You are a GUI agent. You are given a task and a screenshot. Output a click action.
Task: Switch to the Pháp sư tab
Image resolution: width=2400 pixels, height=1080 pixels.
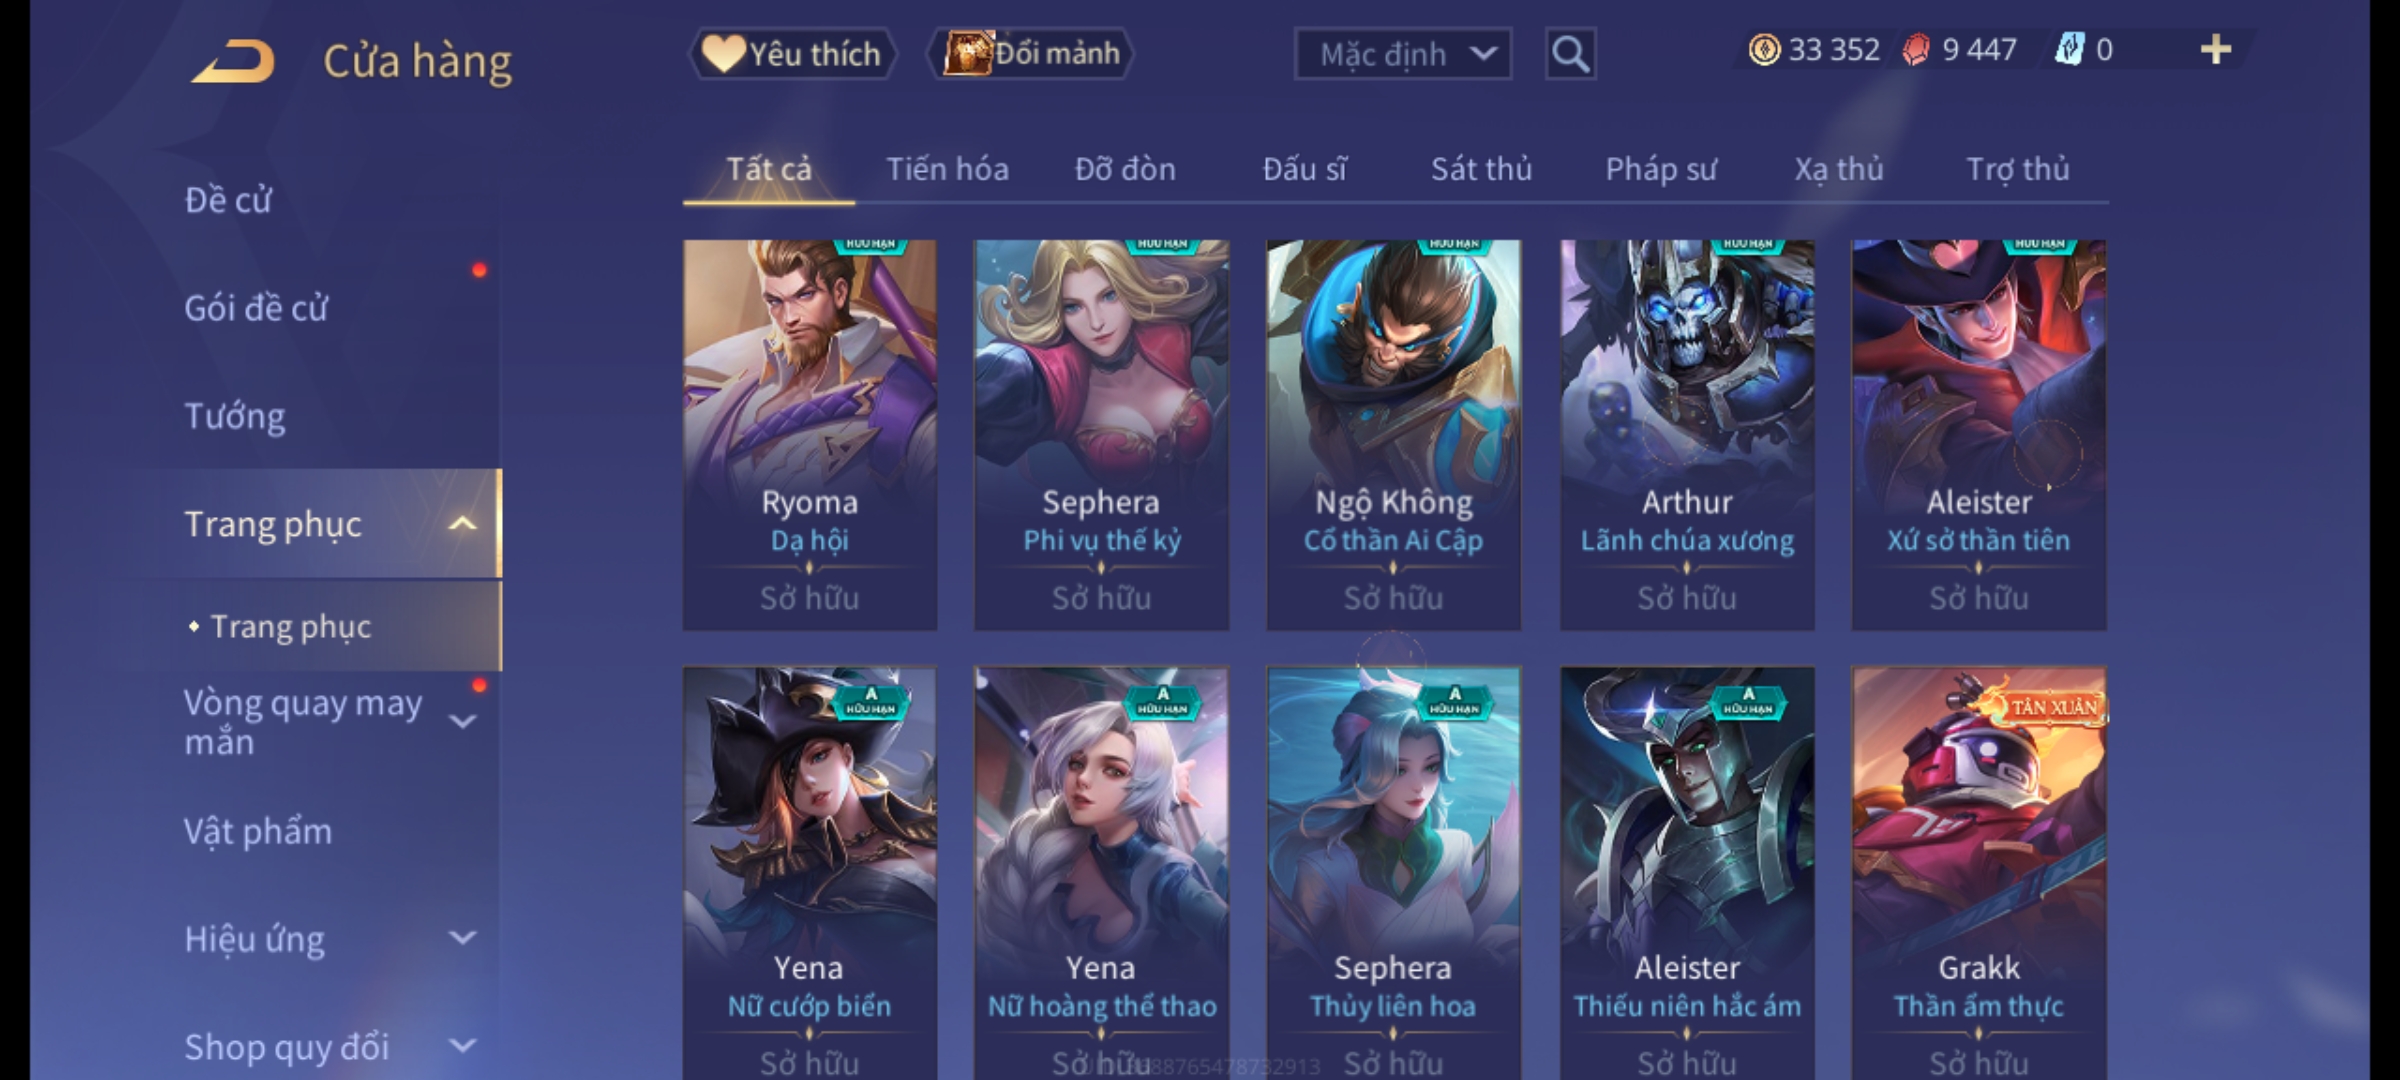(x=1661, y=170)
